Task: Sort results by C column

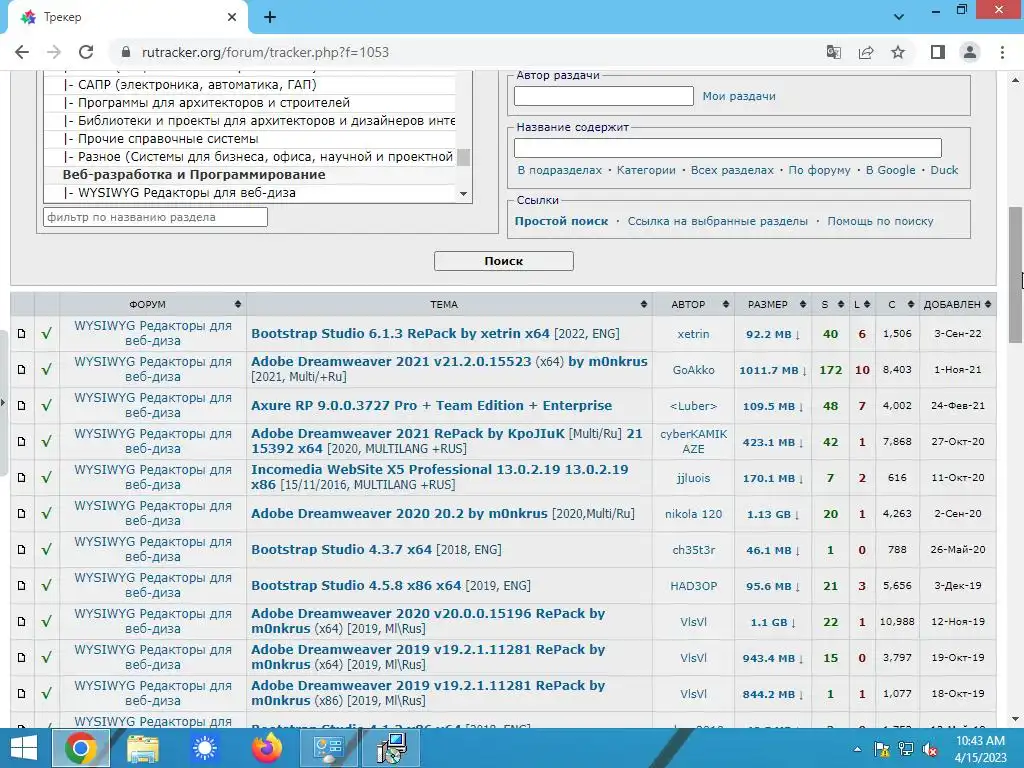Action: point(897,304)
